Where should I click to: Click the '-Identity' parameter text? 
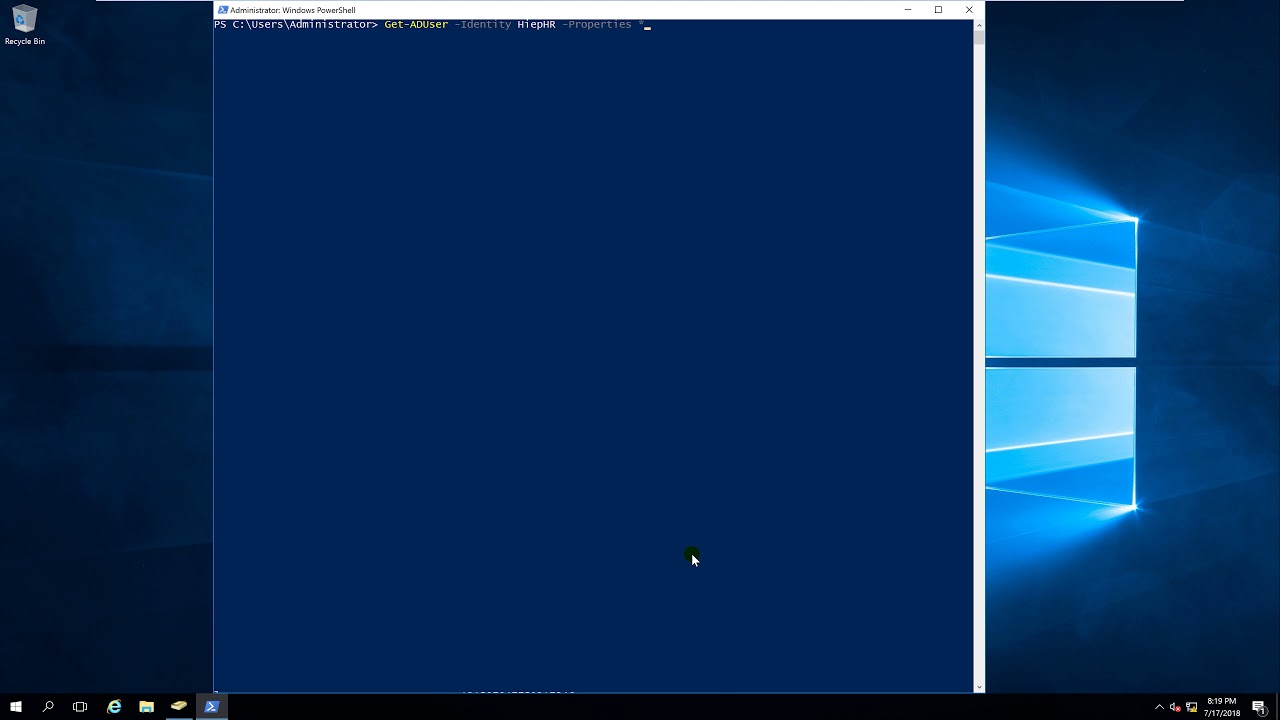click(x=483, y=24)
